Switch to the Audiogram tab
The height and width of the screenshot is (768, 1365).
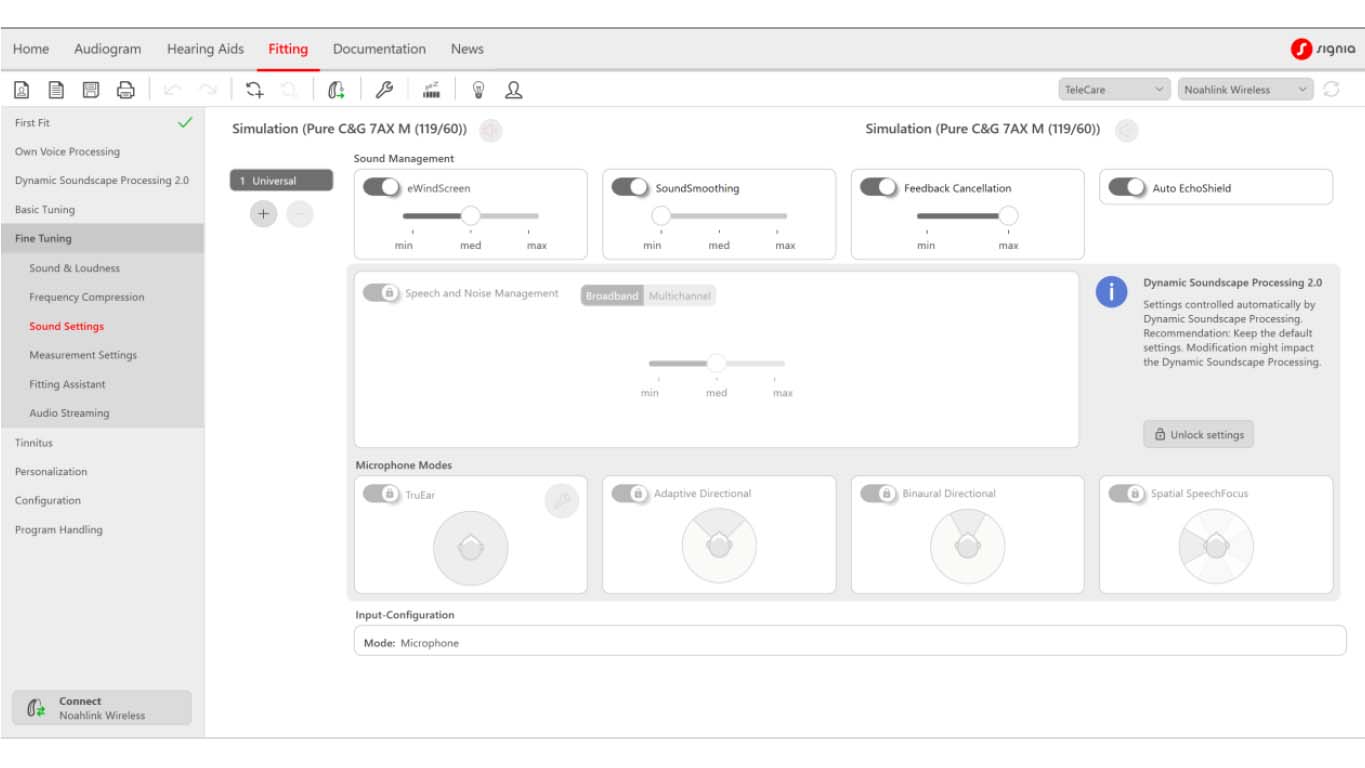click(108, 49)
